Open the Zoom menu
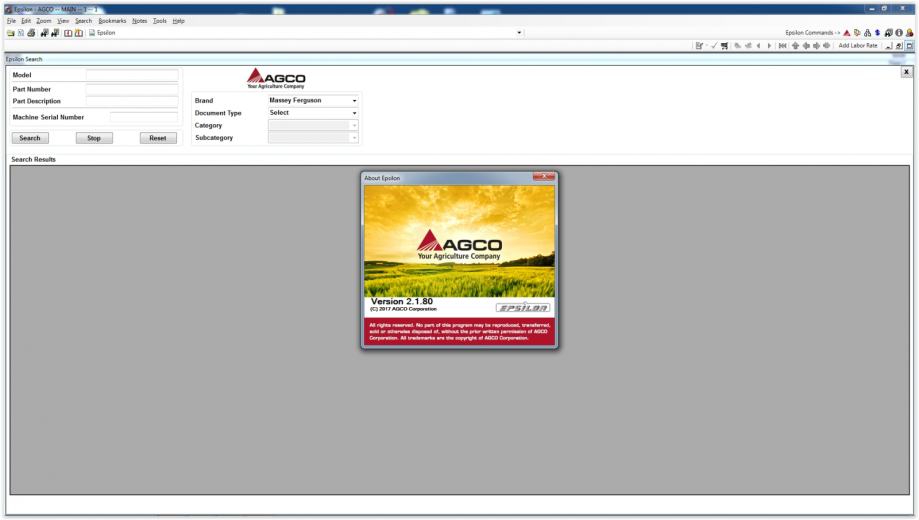 tap(44, 21)
